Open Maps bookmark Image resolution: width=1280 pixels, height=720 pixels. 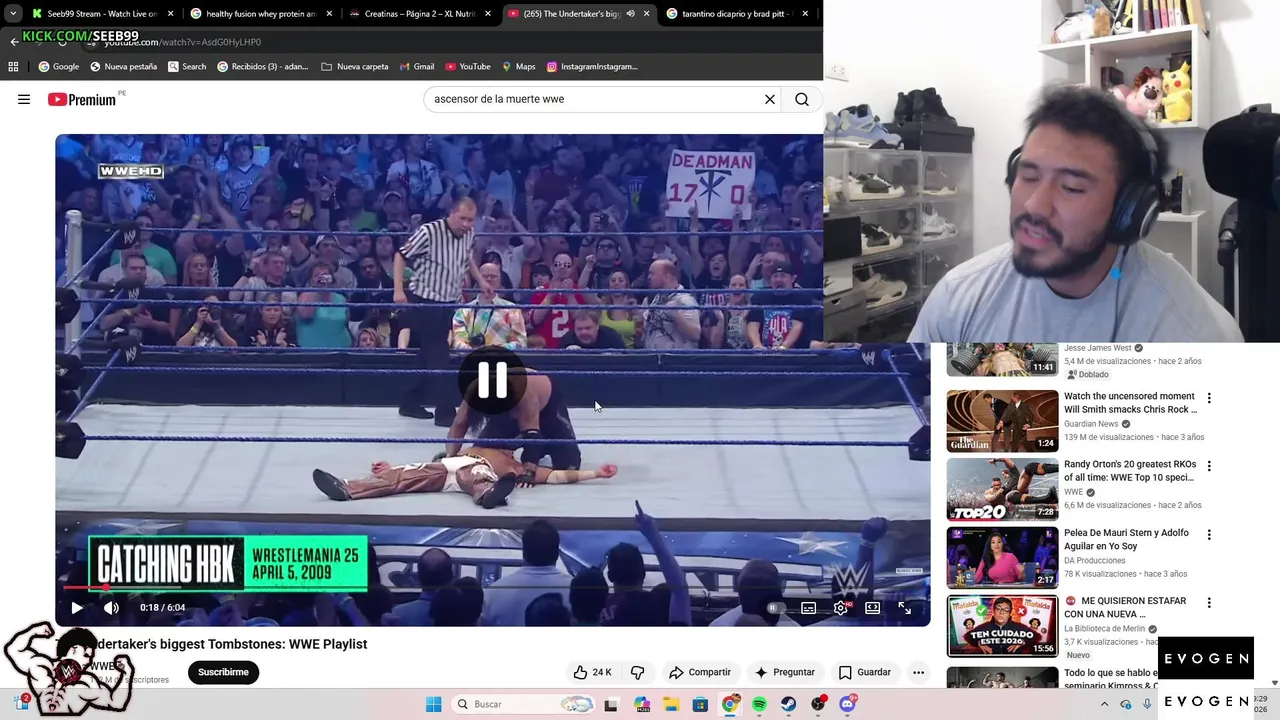click(519, 67)
